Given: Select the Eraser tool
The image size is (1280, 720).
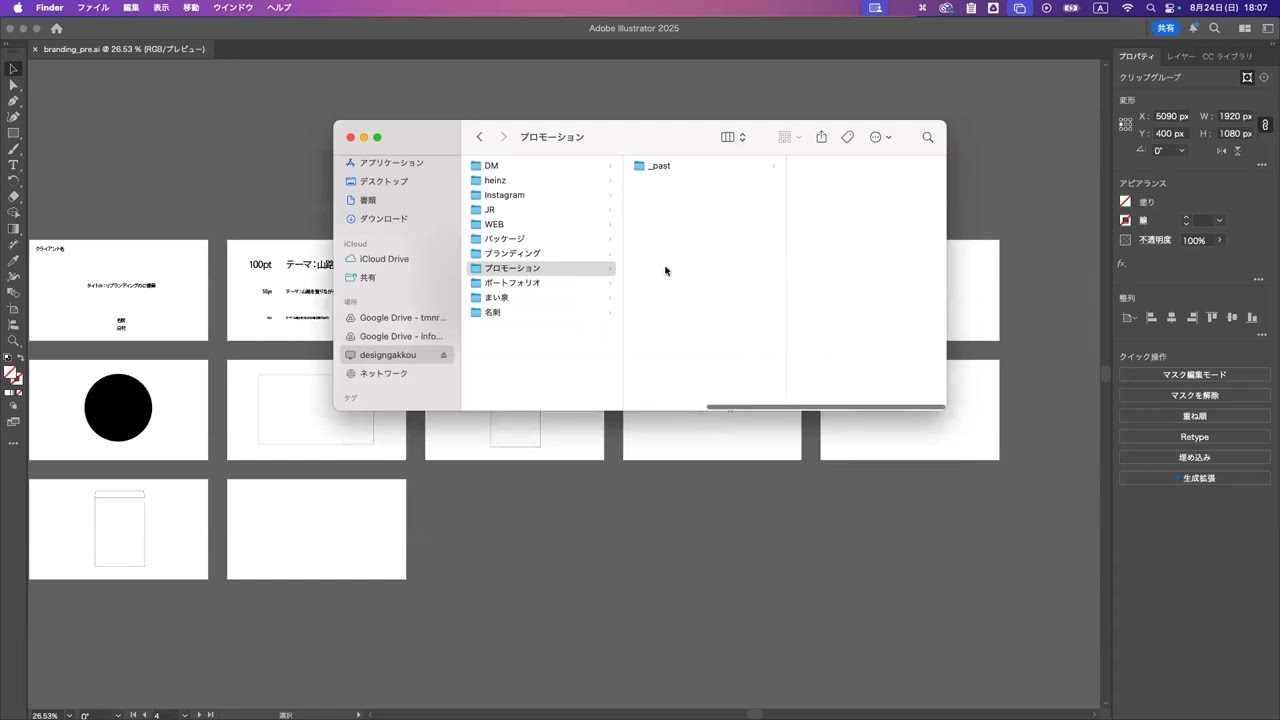Looking at the screenshot, I should pyautogui.click(x=13, y=197).
